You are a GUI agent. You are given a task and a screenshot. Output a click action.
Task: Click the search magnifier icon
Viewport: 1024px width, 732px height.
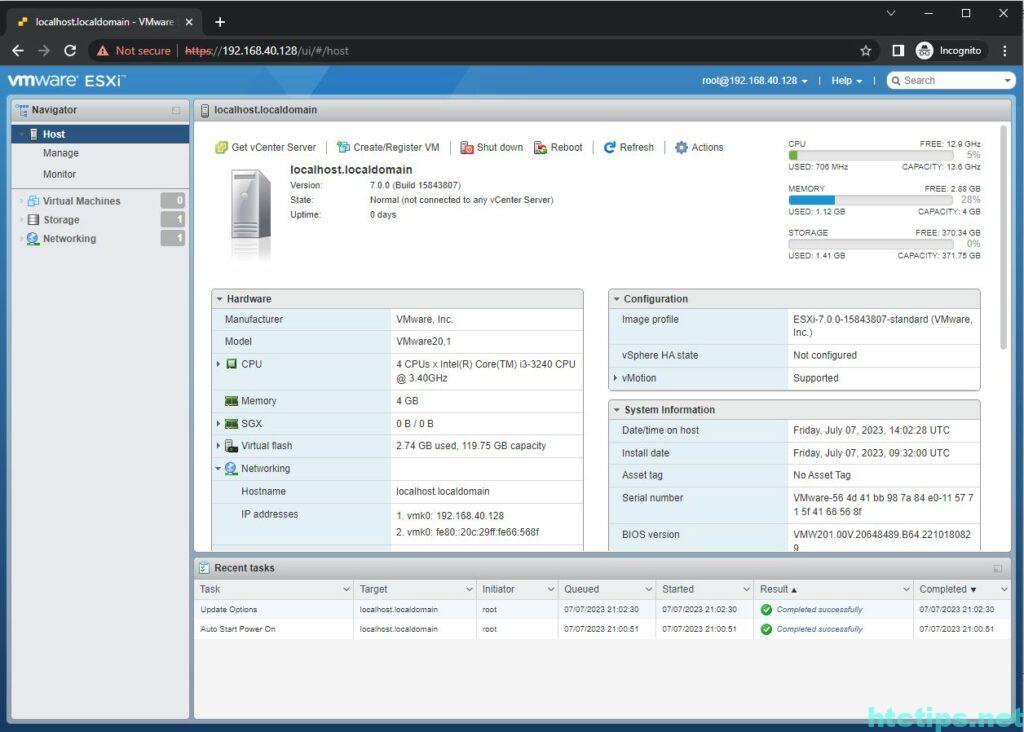895,81
